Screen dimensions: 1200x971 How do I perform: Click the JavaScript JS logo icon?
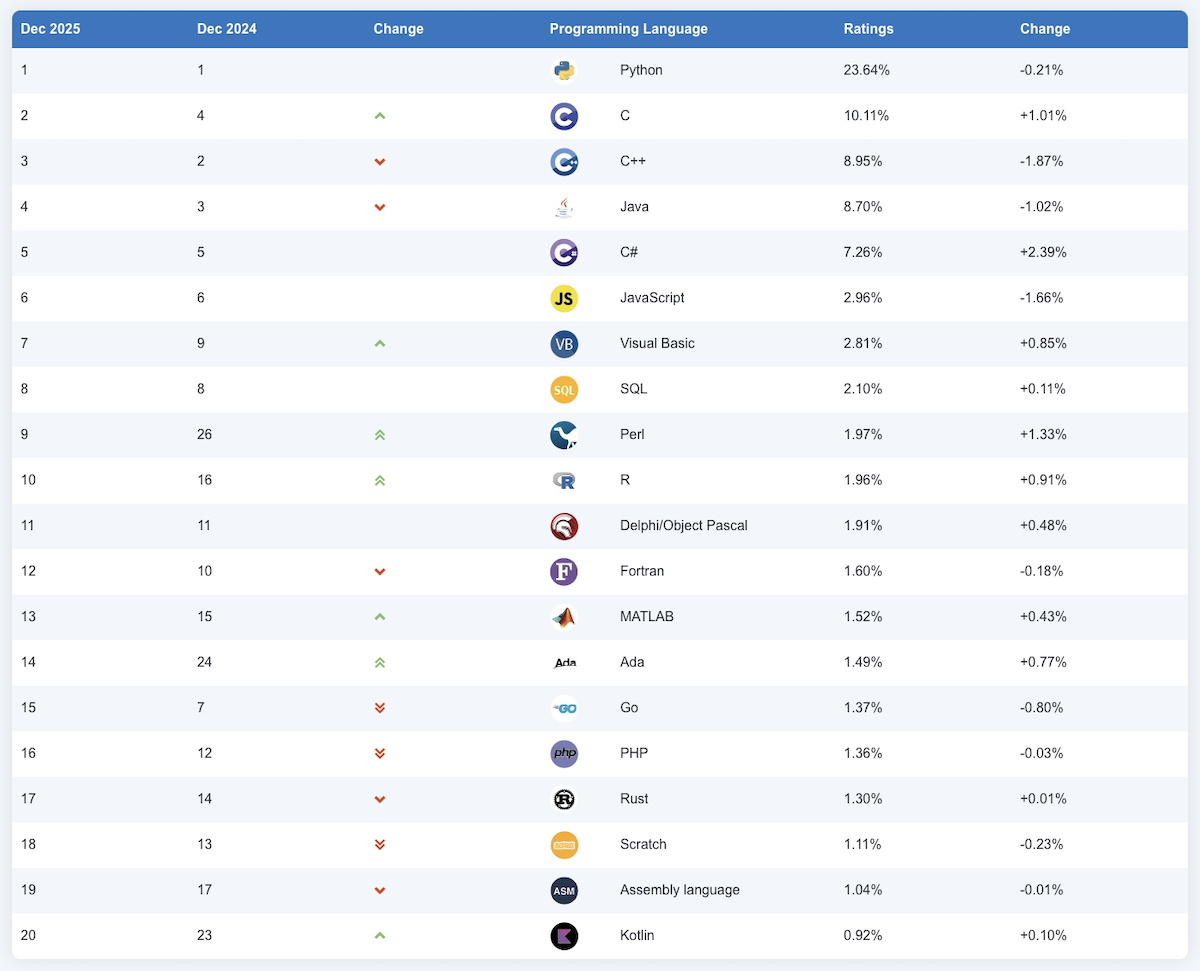[x=564, y=298]
